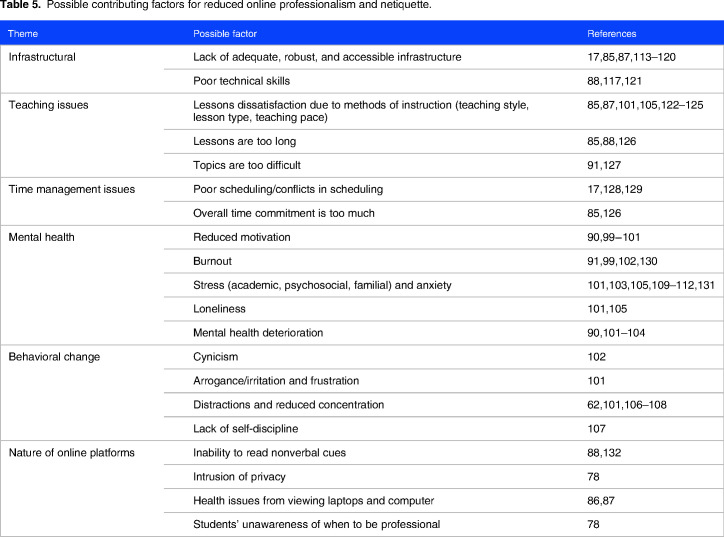The image size is (724, 537).
Task: Click the Table 5 caption label
Action: tap(21, 5)
